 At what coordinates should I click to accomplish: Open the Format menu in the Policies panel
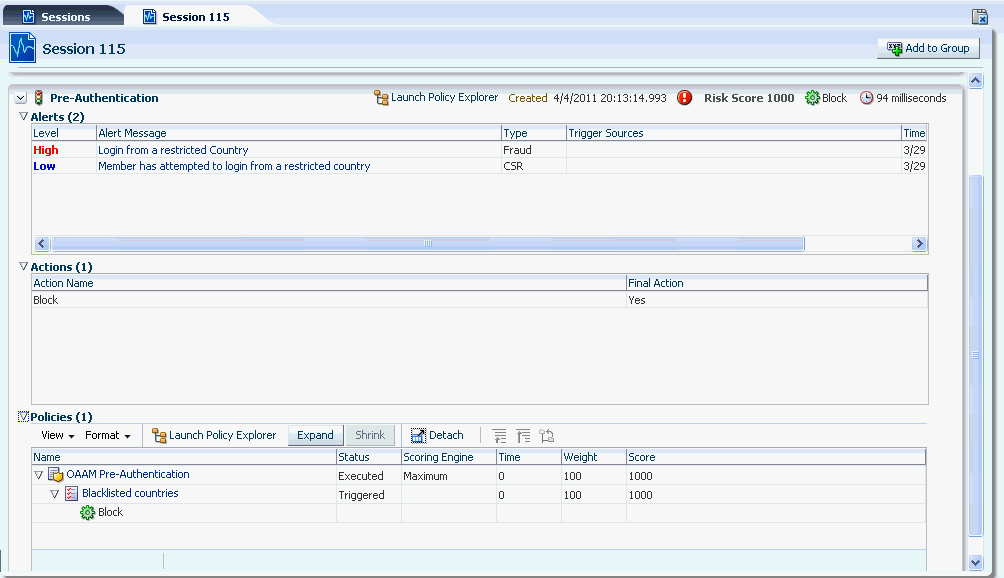[x=106, y=435]
